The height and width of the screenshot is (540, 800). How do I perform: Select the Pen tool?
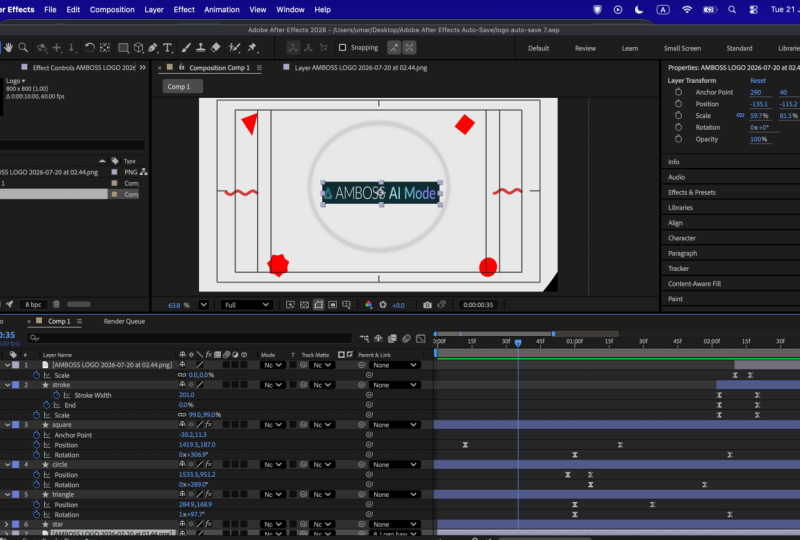[x=153, y=47]
